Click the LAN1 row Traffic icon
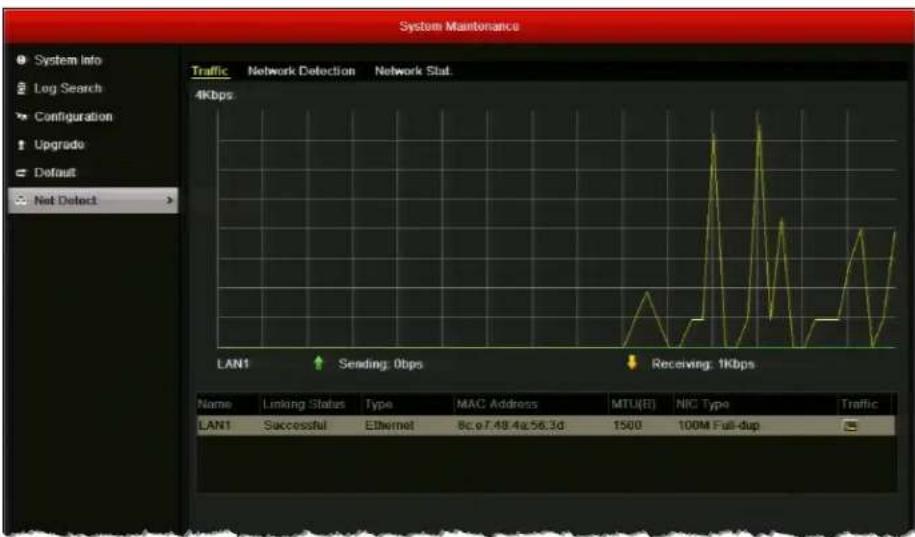The width and height of the screenshot is (915, 537). (x=850, y=426)
